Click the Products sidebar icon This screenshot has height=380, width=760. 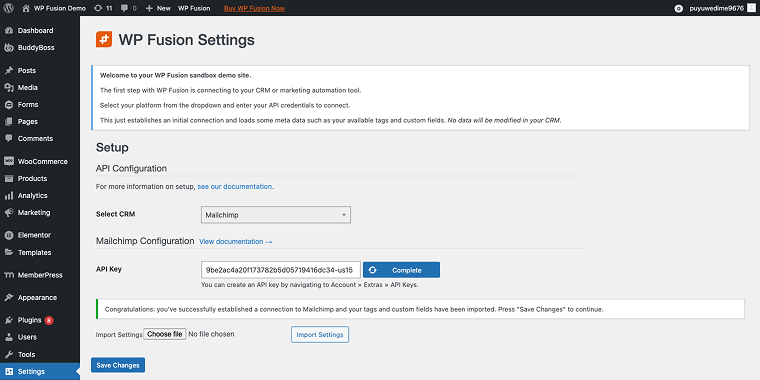[9, 178]
